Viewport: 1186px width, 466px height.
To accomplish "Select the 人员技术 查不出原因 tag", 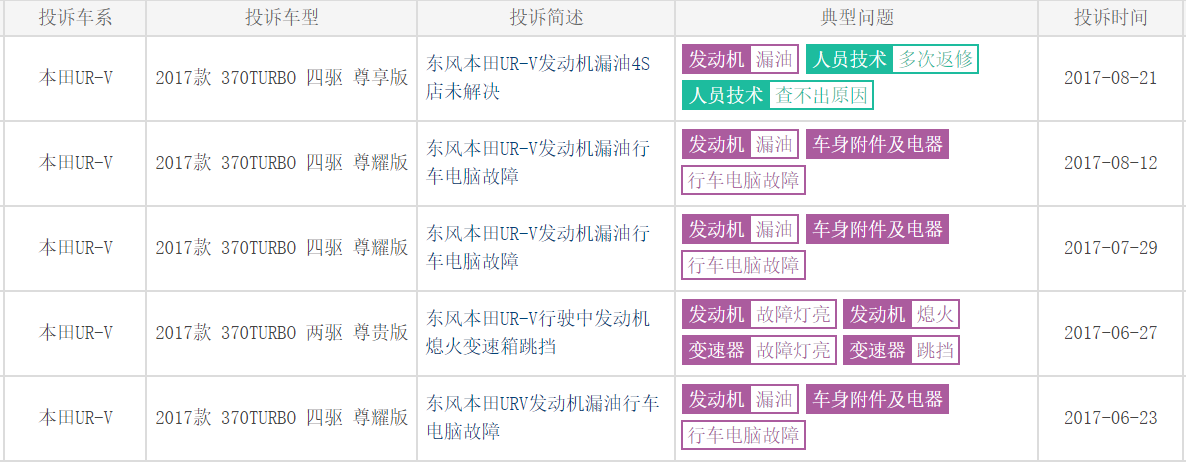I will [x=778, y=95].
